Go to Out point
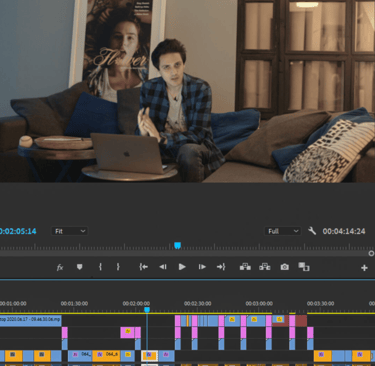The image size is (375, 366). [x=221, y=267]
